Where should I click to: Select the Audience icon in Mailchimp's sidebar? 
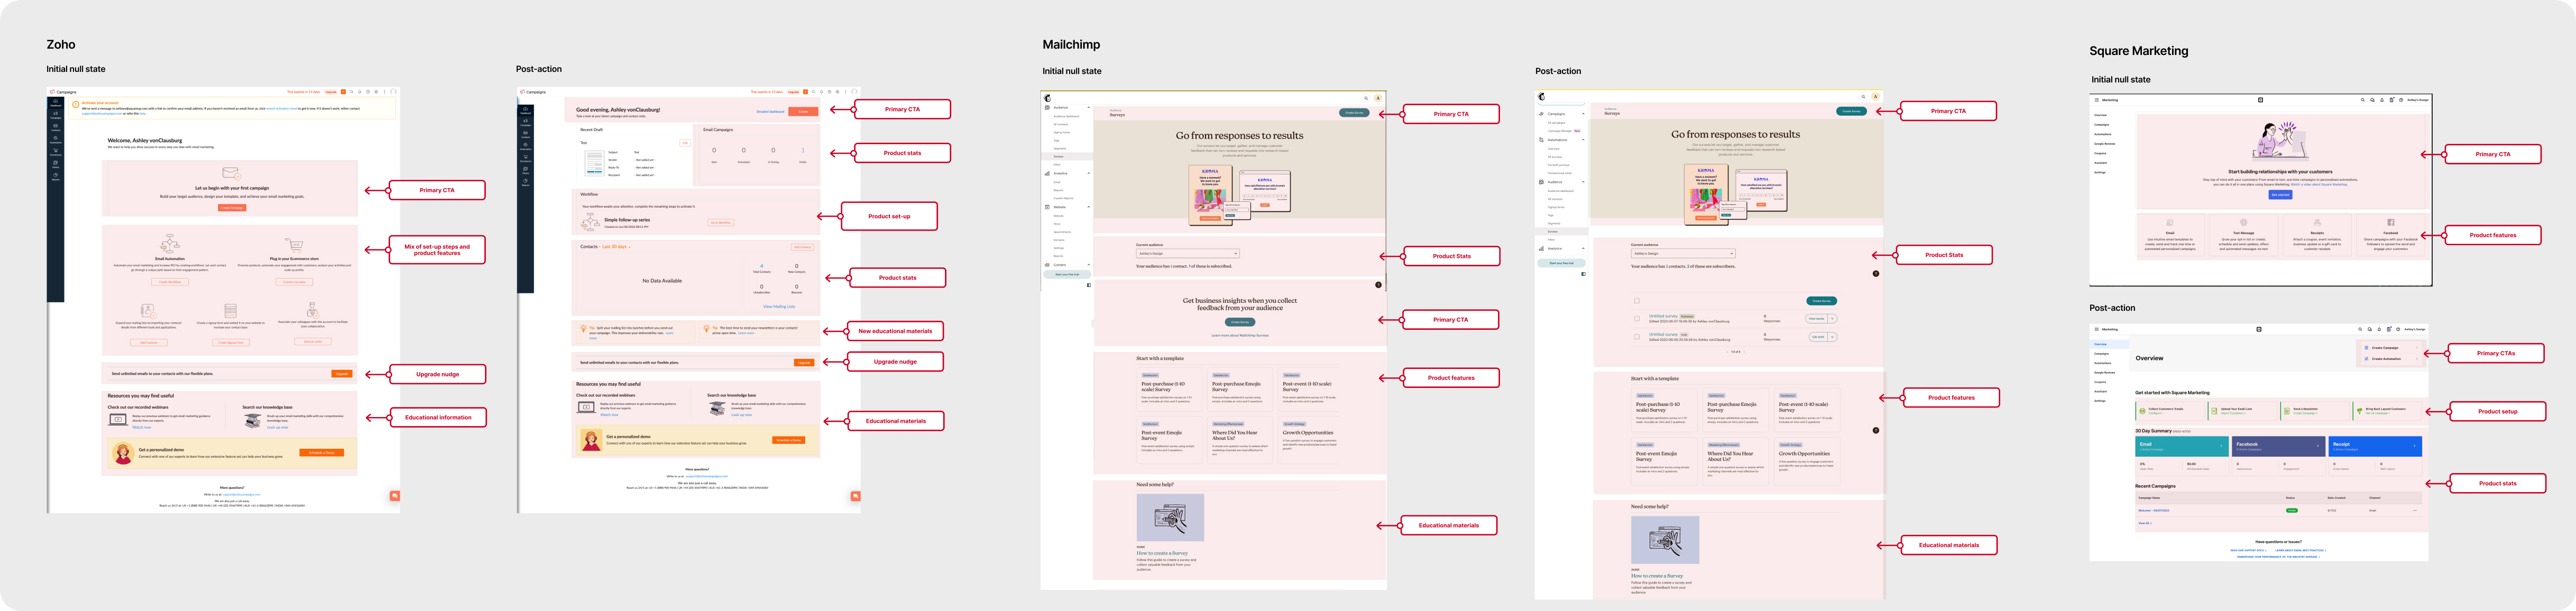[x=1047, y=108]
